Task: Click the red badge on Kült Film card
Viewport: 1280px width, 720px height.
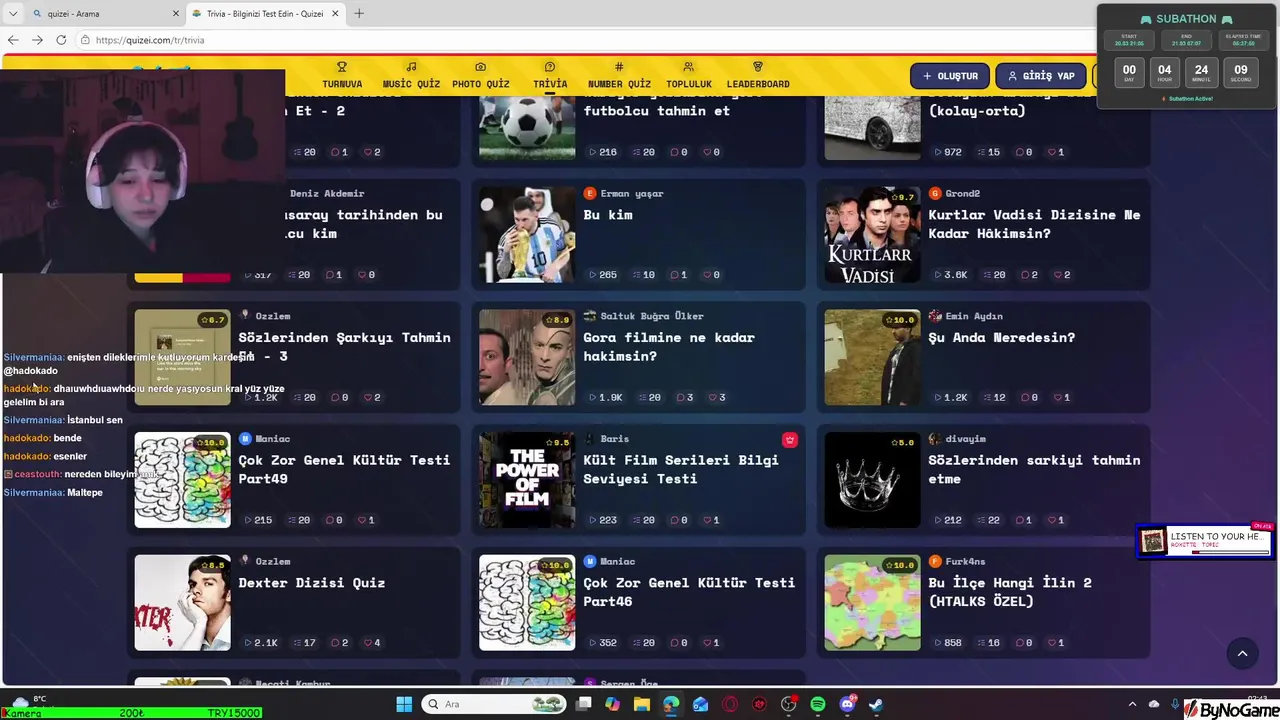Action: 790,439
